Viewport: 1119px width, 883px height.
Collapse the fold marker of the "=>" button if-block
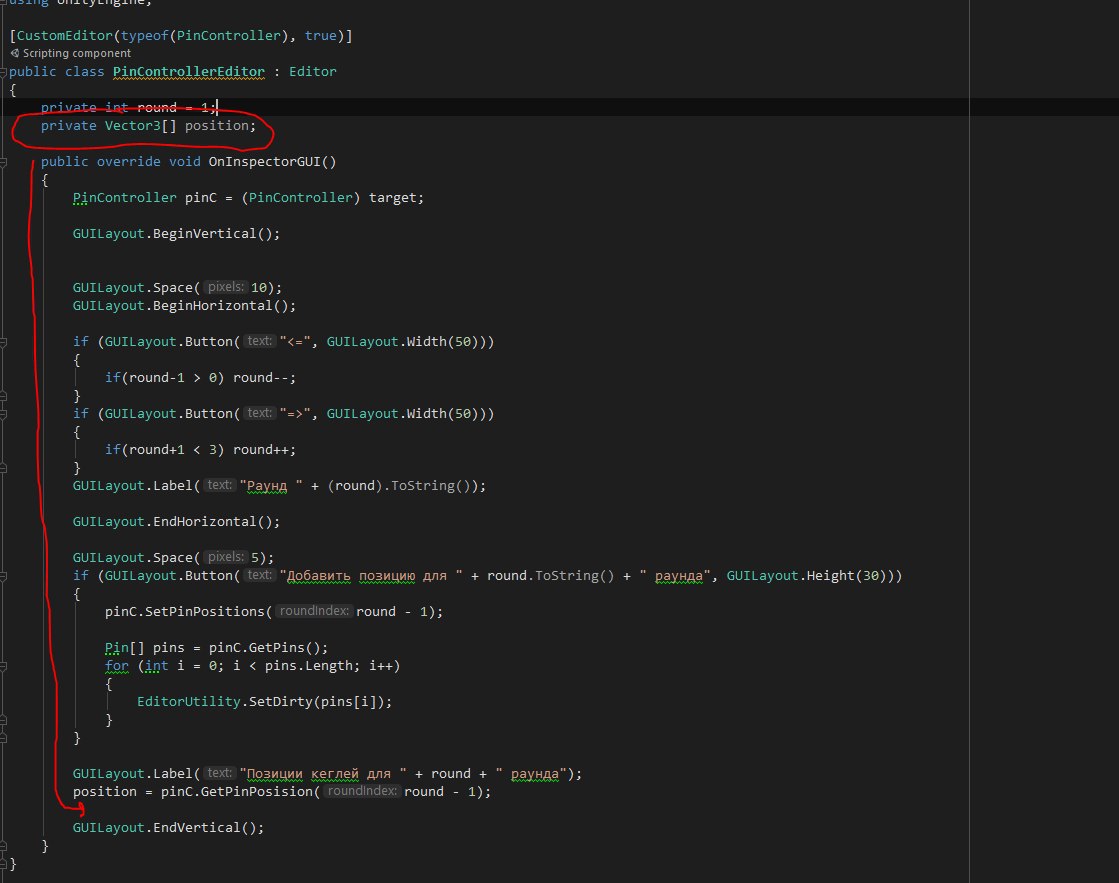[4, 414]
